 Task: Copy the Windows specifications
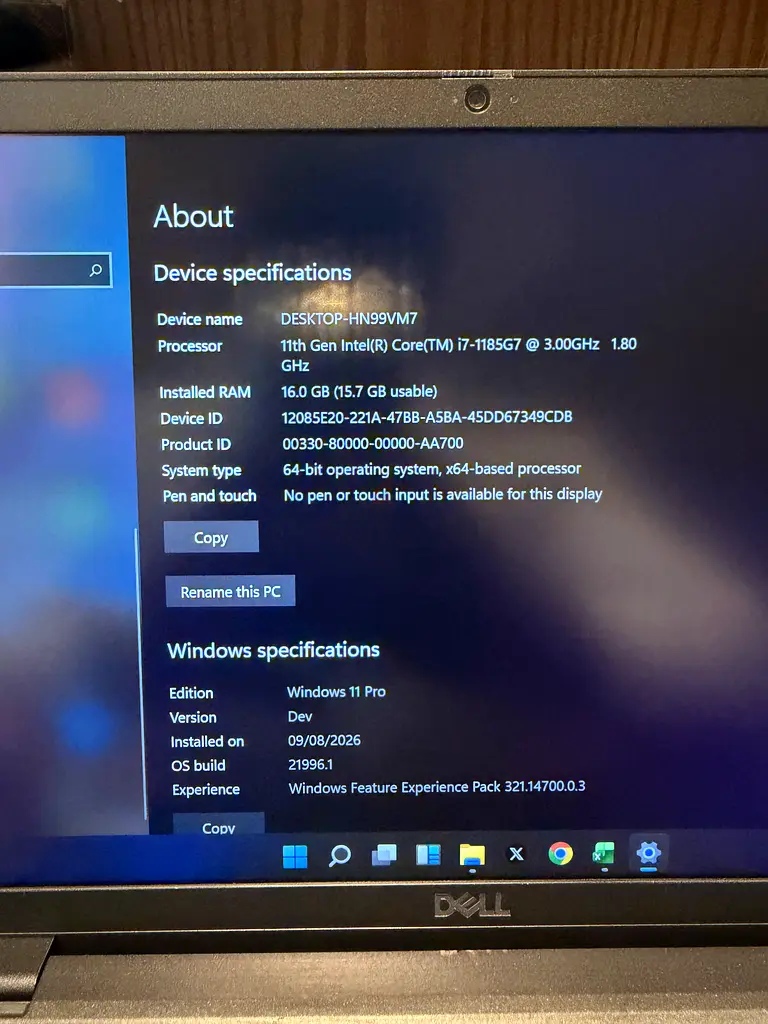point(218,824)
